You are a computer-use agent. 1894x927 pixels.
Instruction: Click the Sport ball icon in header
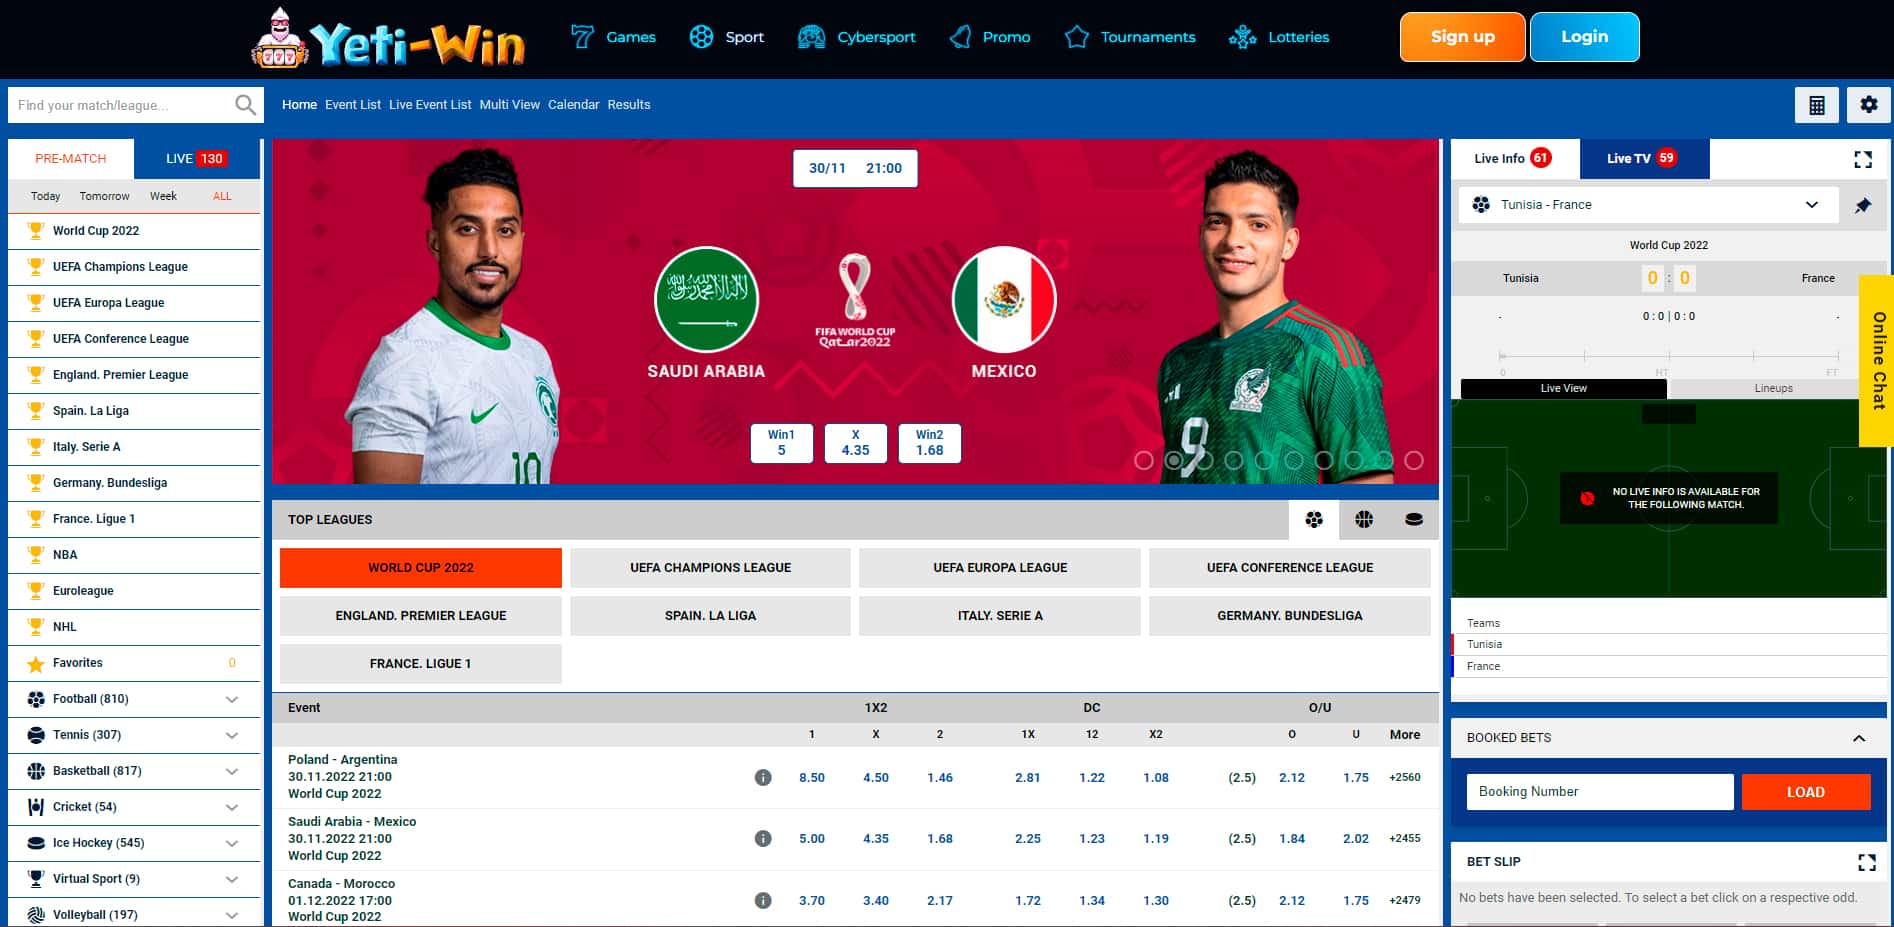702,37
